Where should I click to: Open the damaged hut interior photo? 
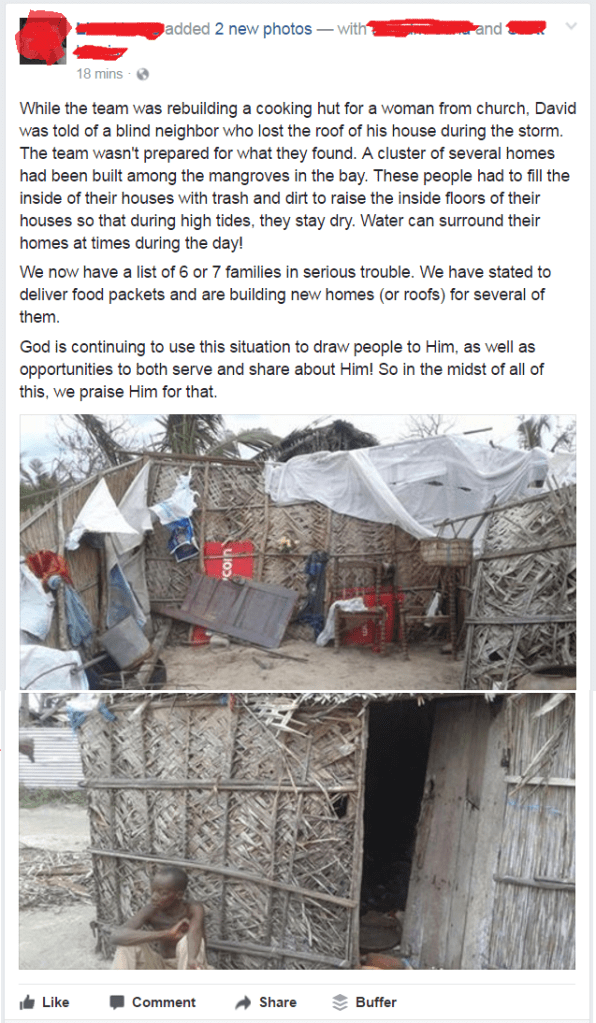297,552
